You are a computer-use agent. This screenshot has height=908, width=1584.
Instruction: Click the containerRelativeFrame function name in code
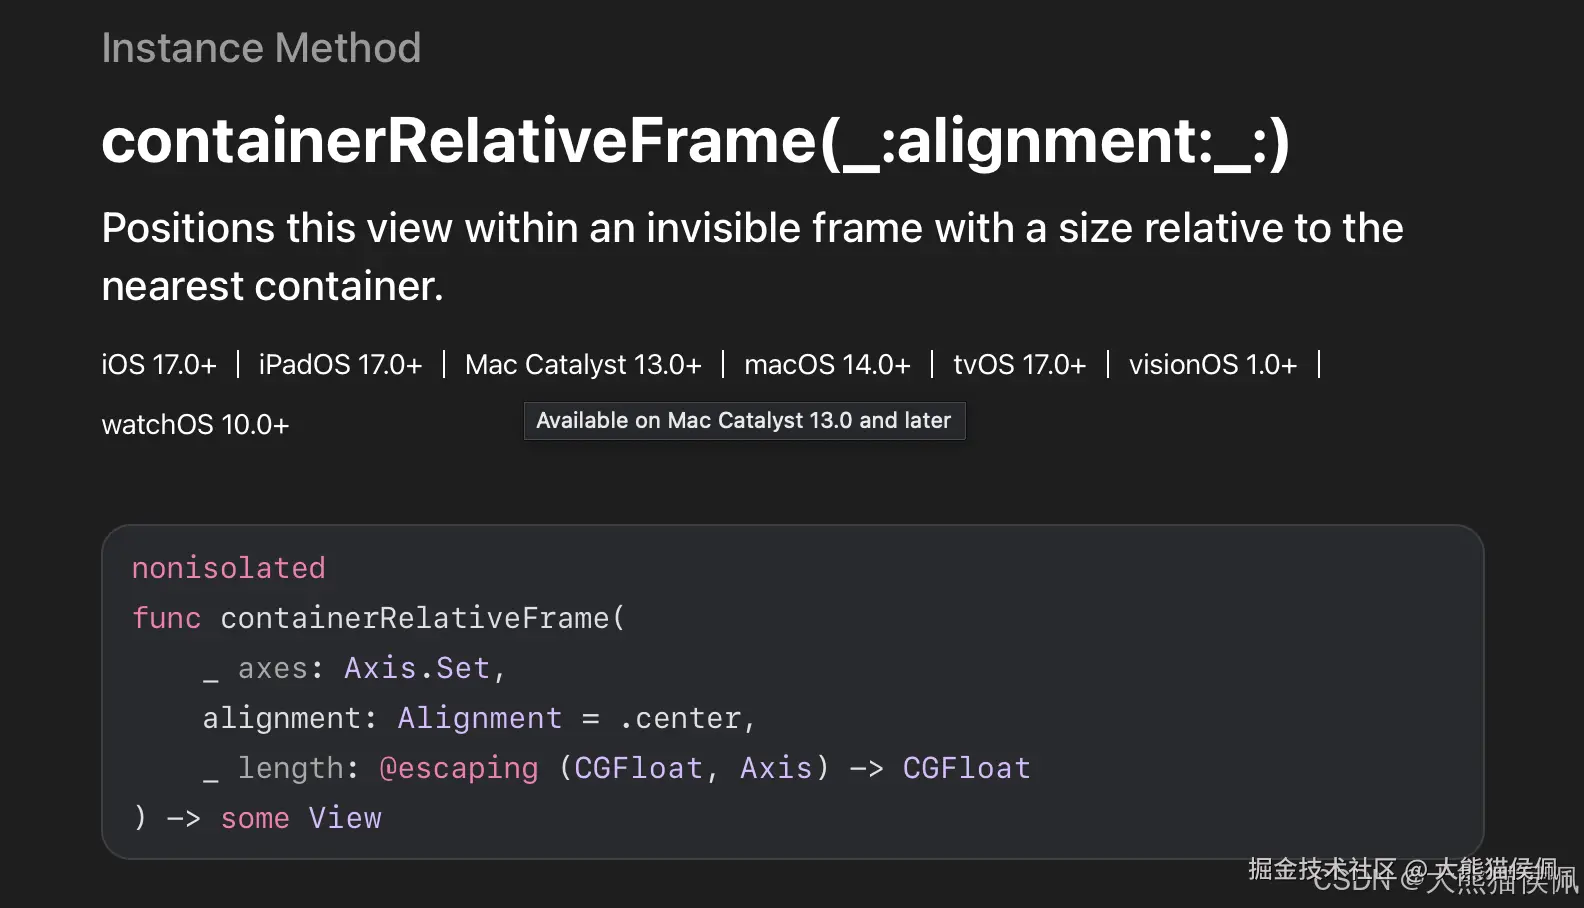414,618
